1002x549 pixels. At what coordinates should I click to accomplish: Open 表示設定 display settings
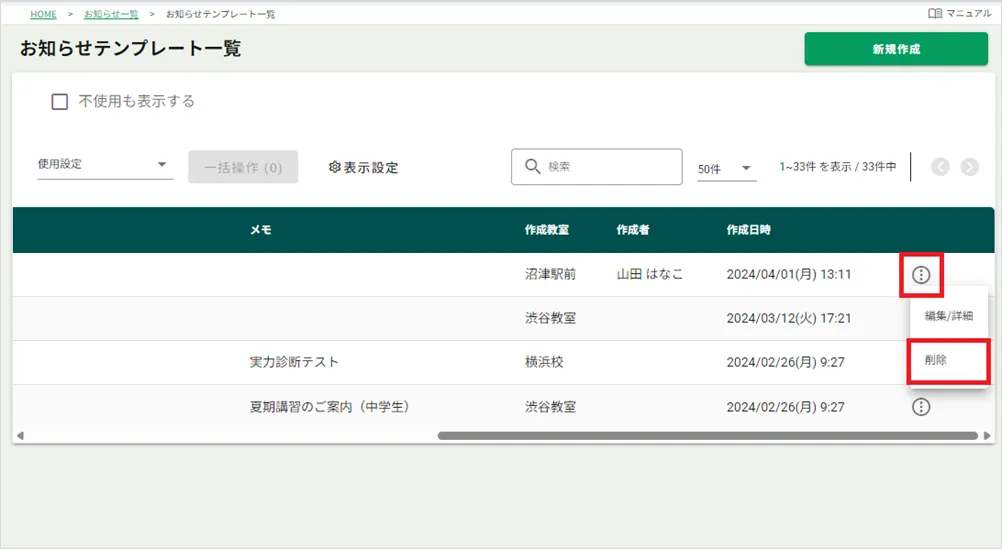click(x=364, y=167)
